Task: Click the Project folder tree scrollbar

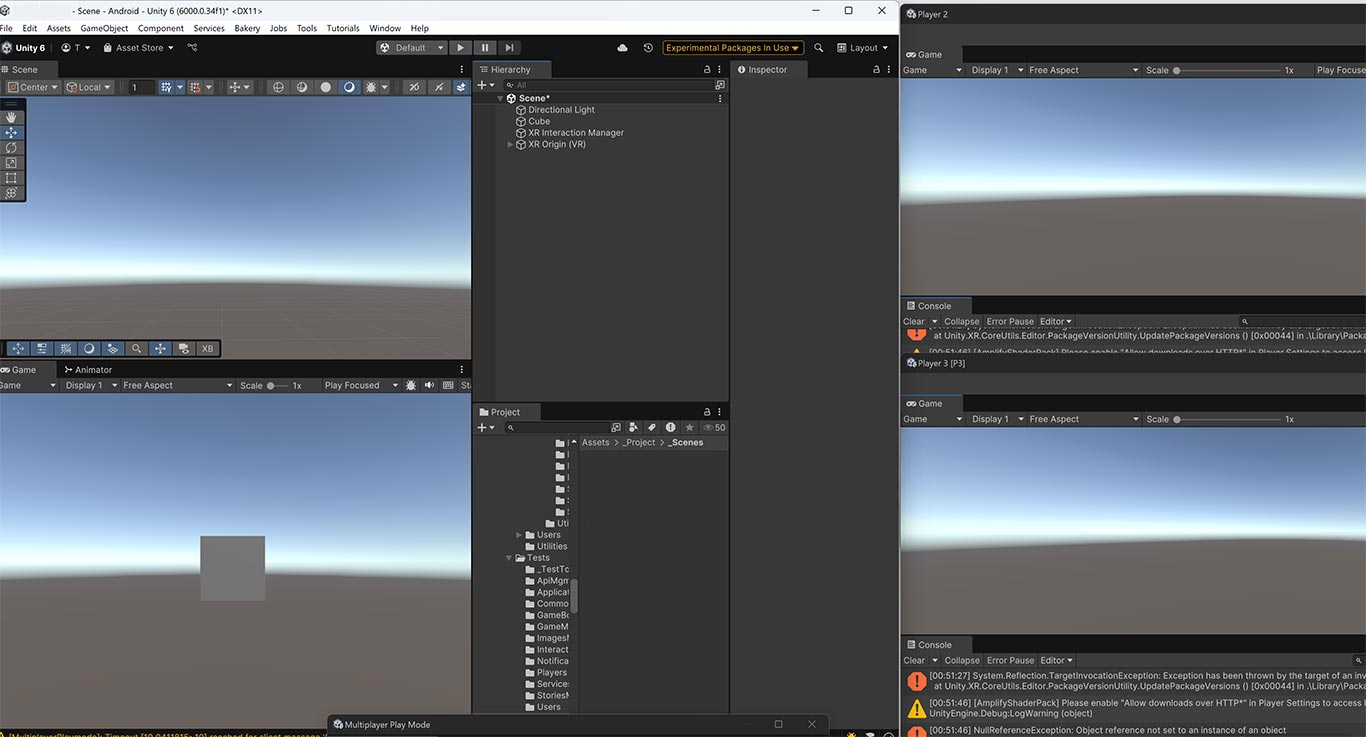Action: point(574,595)
